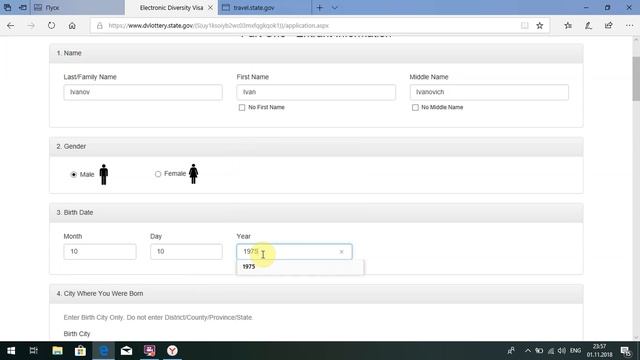Open the Action Center notifications
640x360 pixels.
(626, 351)
